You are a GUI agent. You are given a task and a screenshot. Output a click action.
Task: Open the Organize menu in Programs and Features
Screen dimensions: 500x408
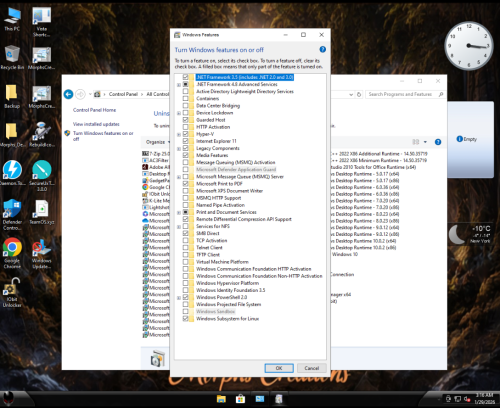point(158,142)
